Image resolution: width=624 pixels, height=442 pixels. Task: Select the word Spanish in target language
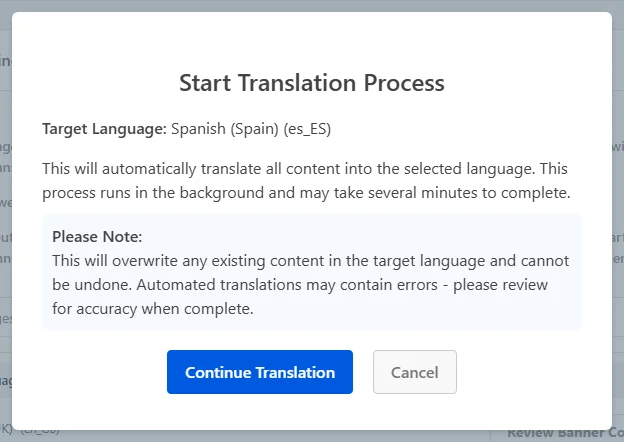click(198, 129)
